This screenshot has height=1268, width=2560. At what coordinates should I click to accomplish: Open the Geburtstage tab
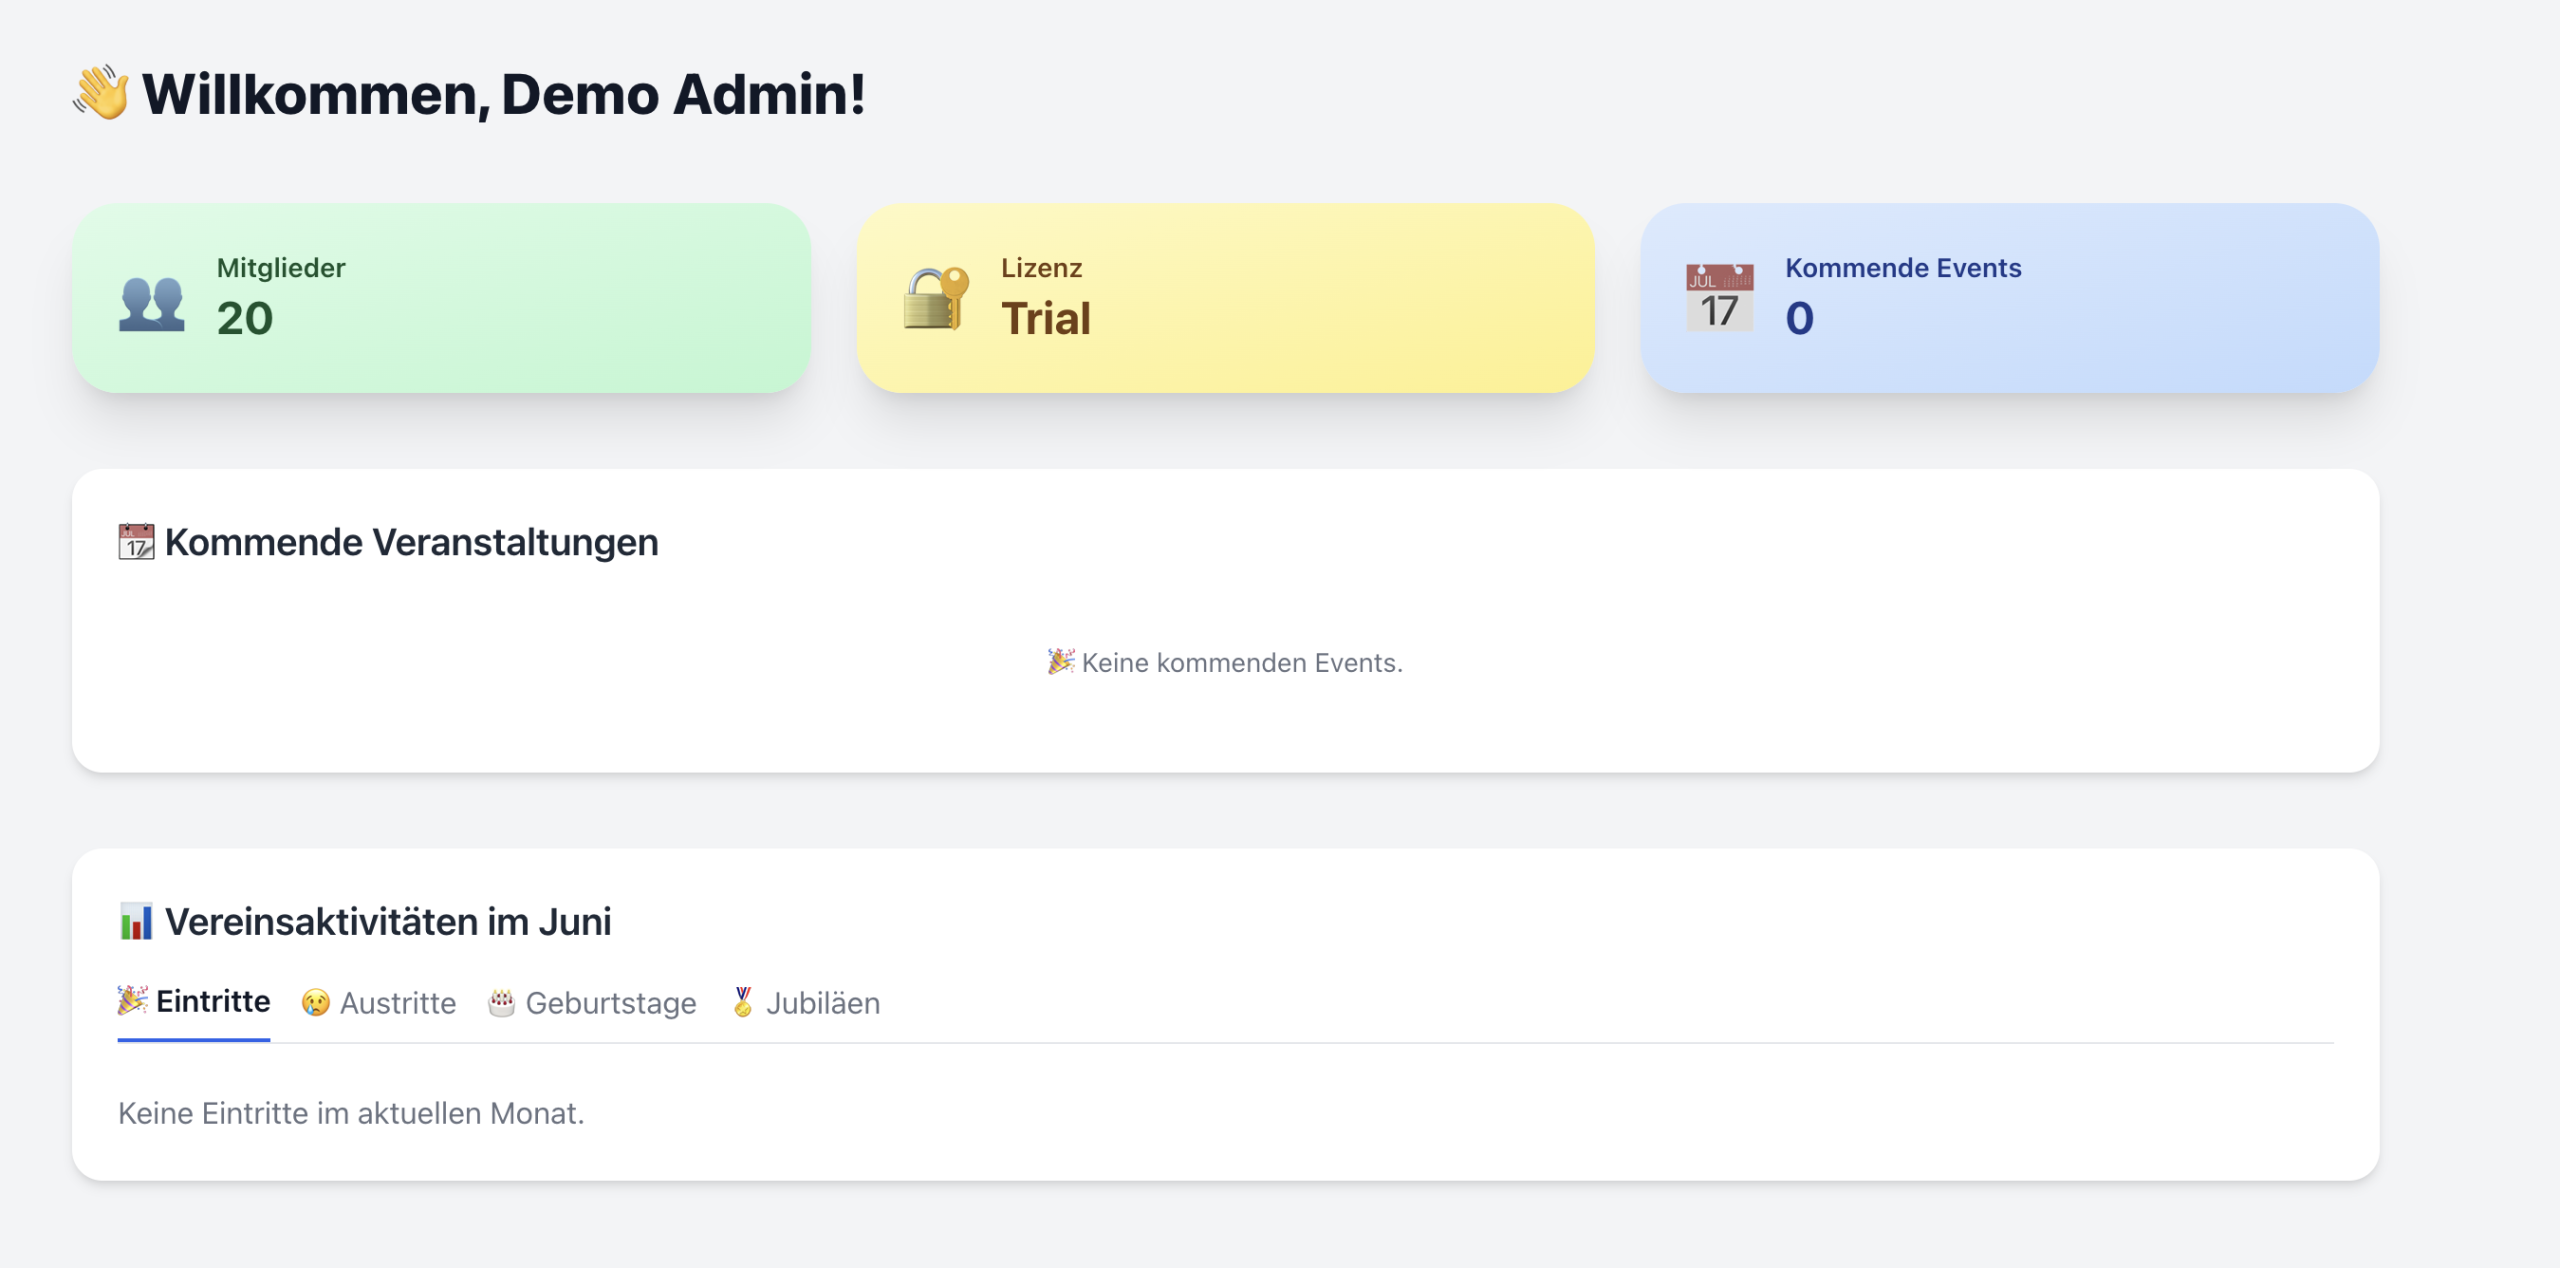pyautogui.click(x=610, y=1003)
